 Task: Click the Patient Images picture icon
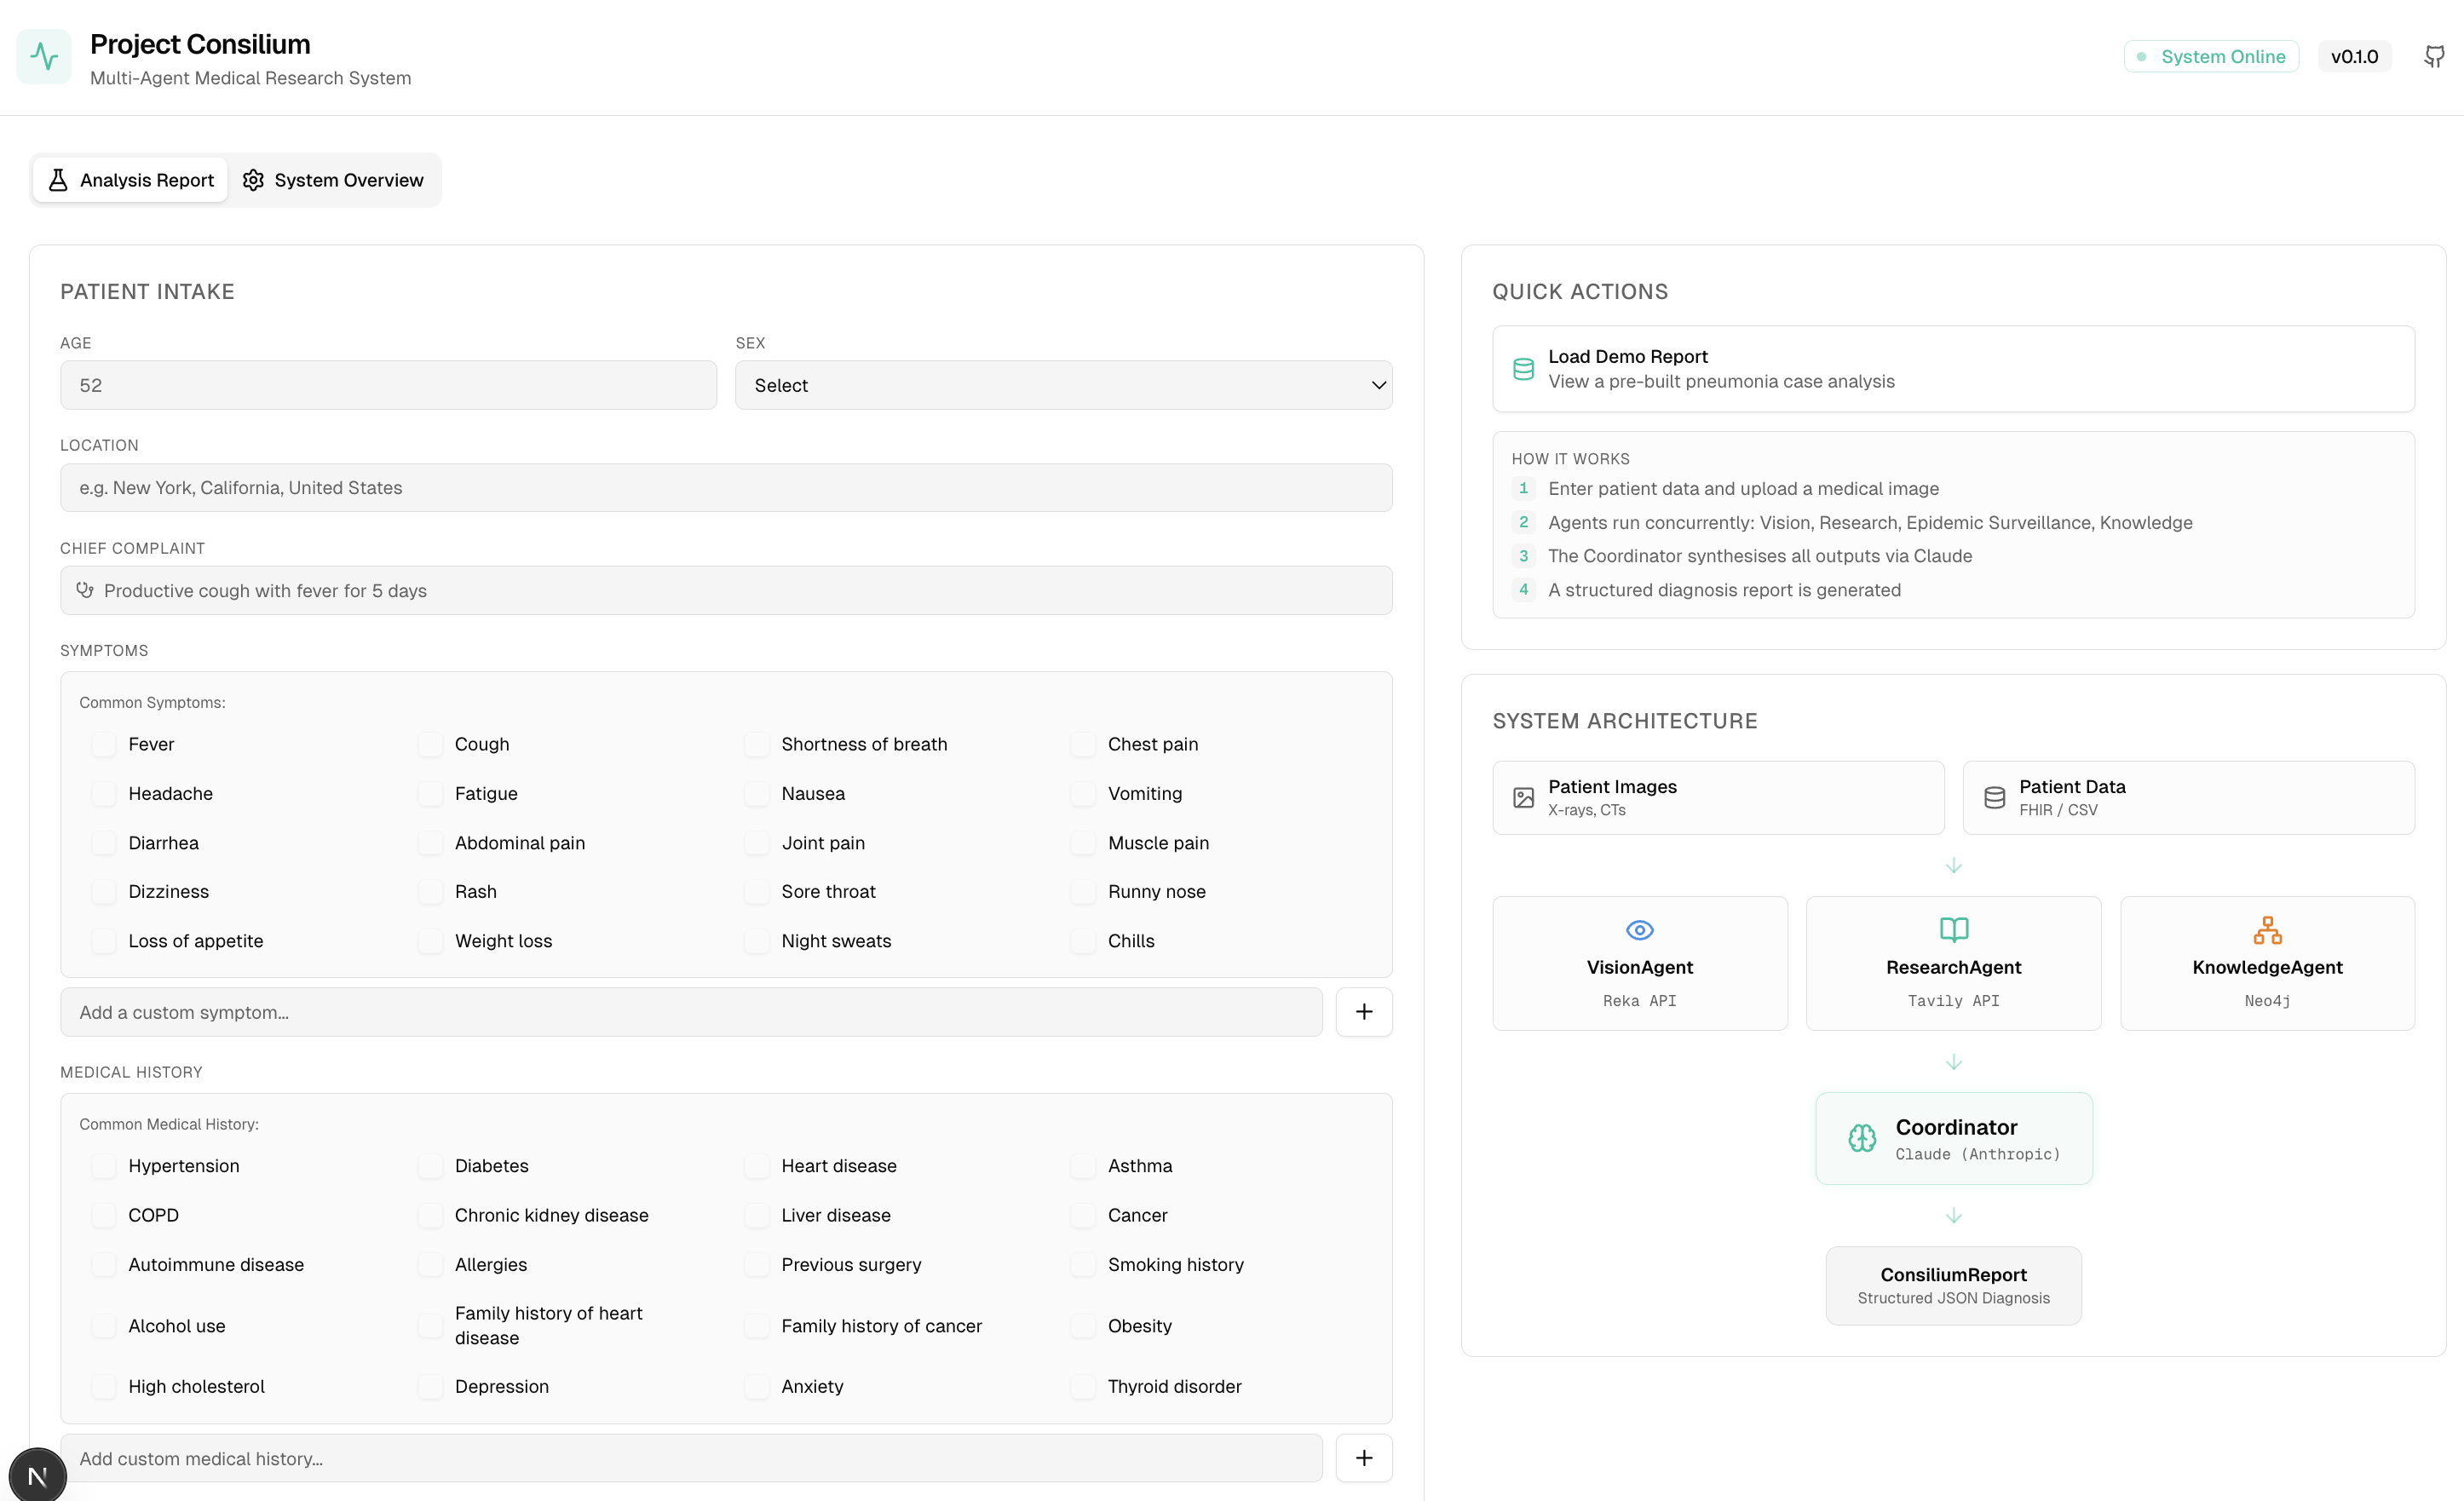coord(1523,797)
